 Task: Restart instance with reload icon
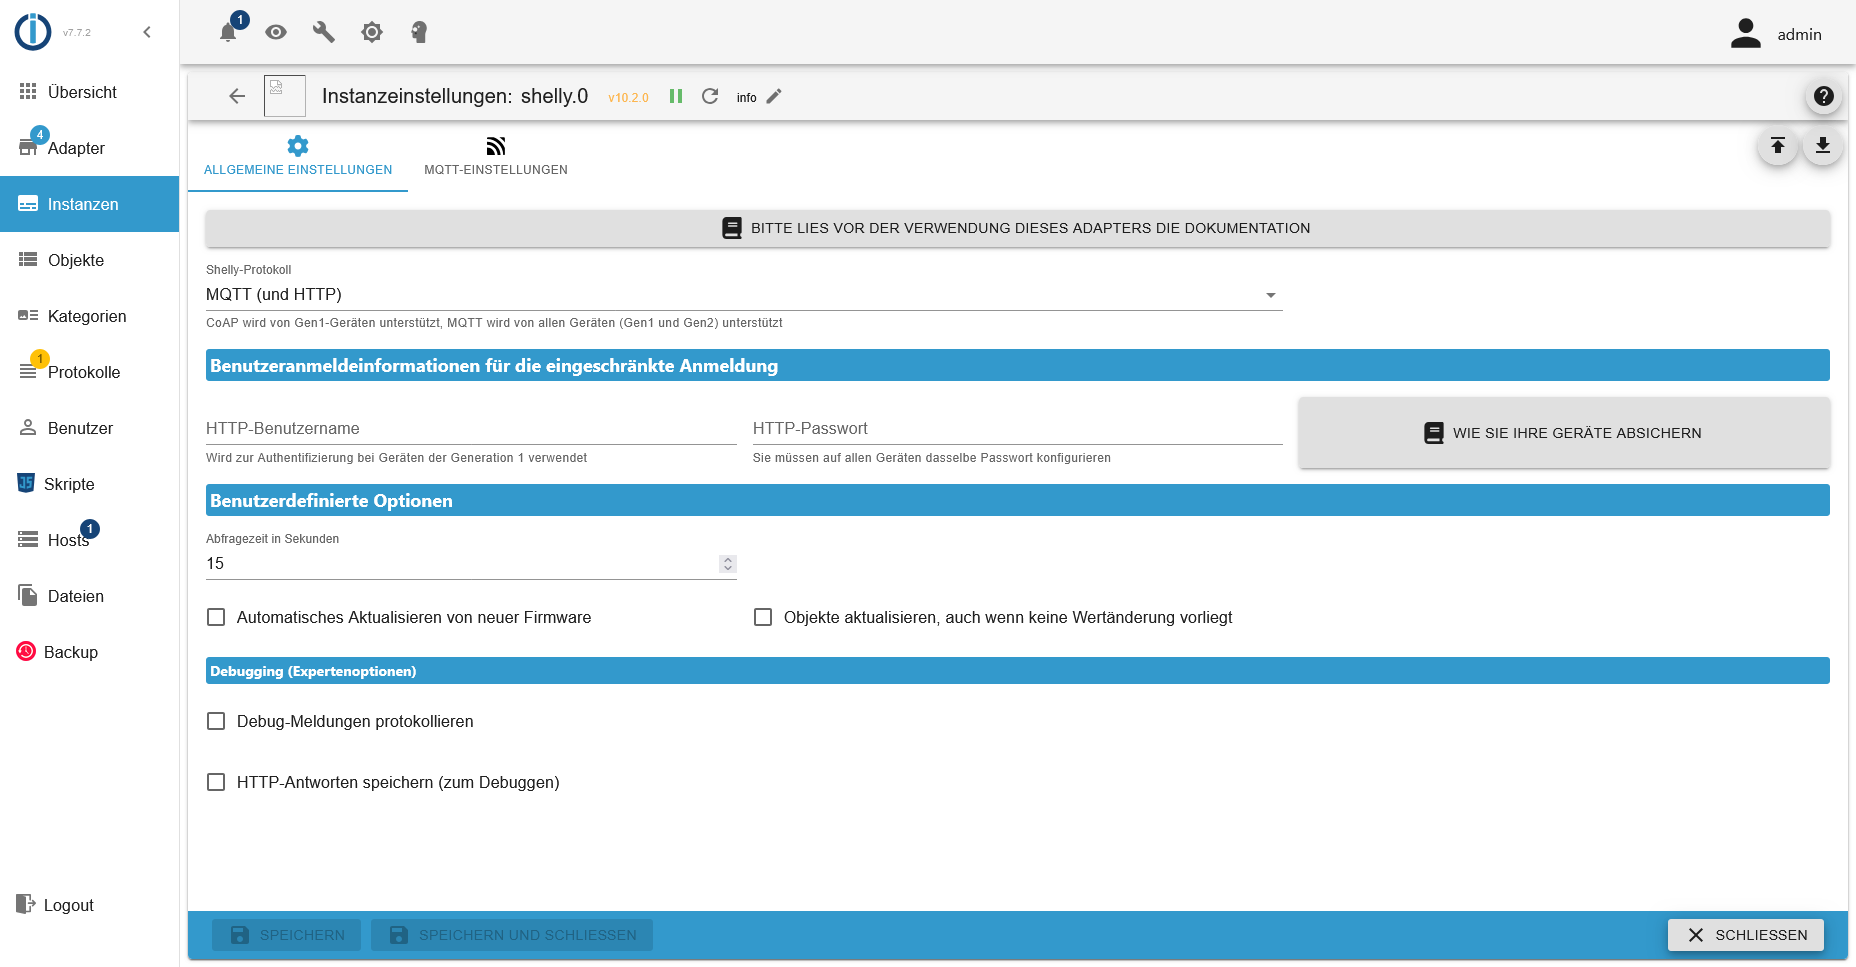[710, 96]
